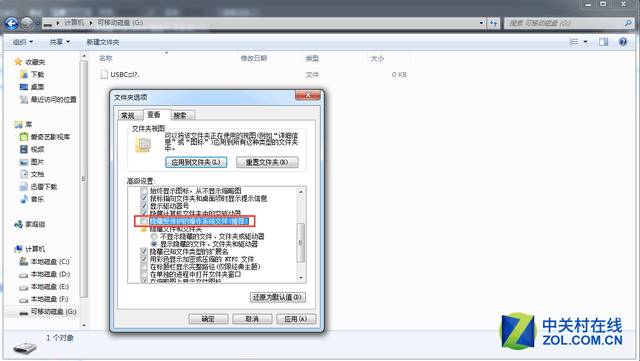640x361 pixels.
Task: Sort by the 修改日期 column header
Action: coord(253,58)
